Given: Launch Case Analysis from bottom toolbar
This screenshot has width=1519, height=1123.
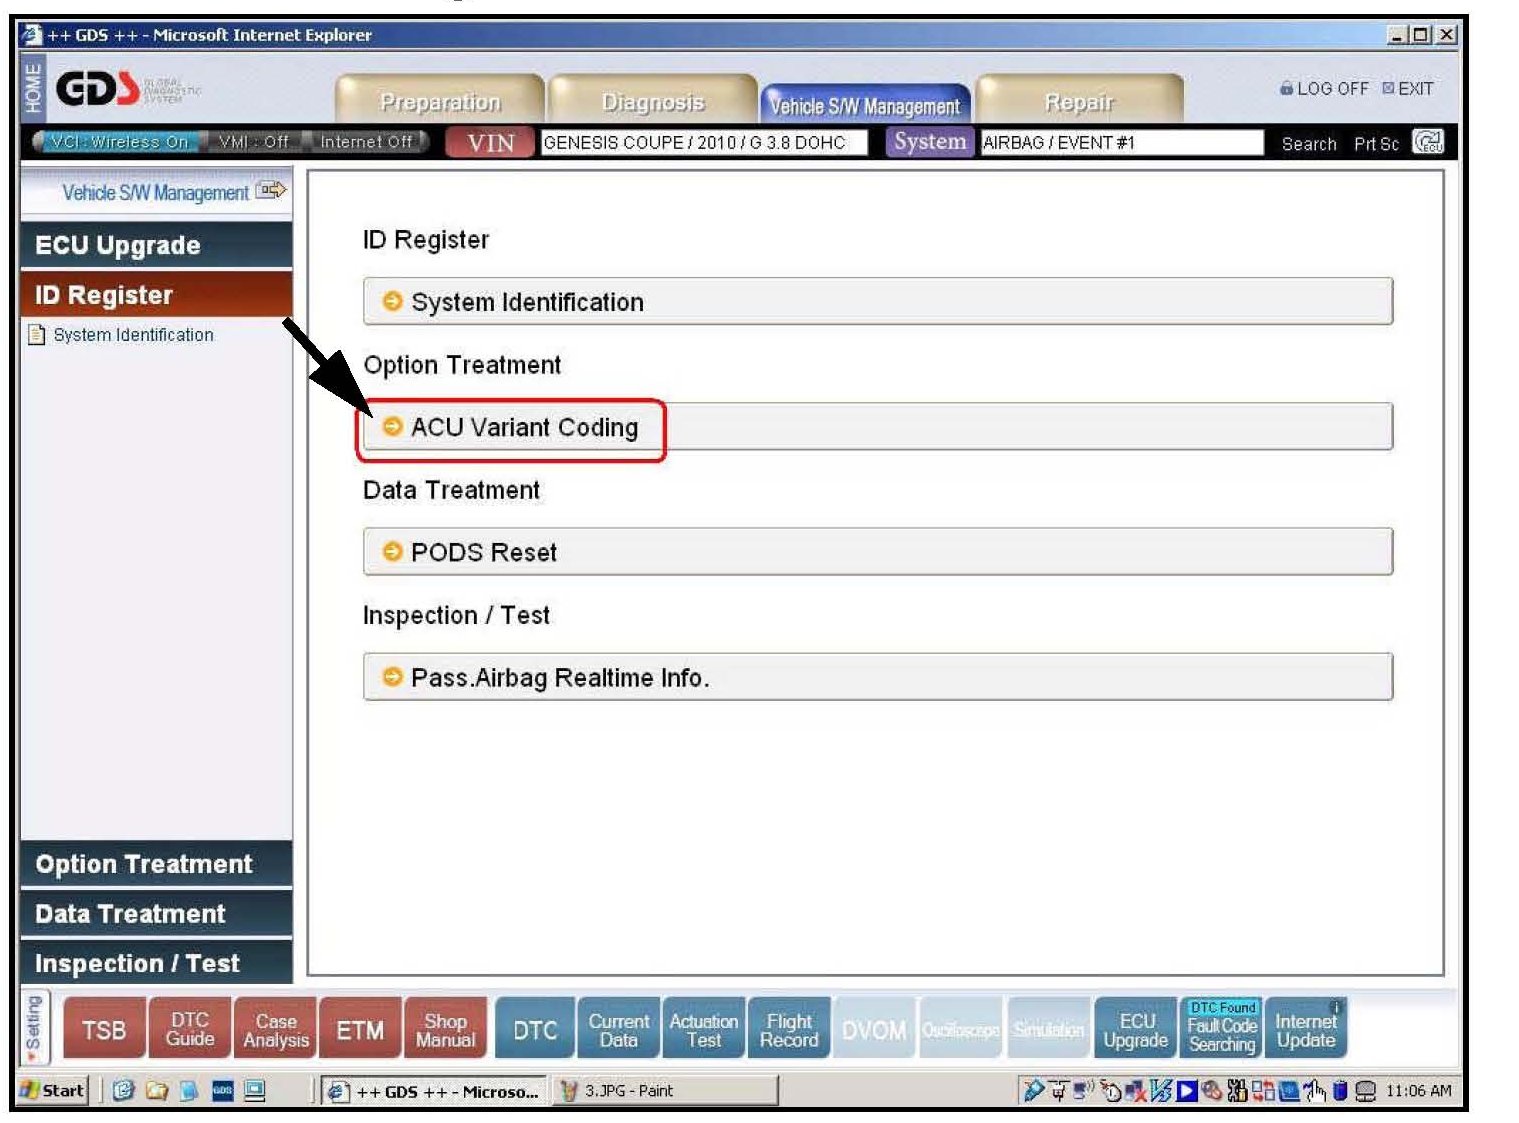Looking at the screenshot, I should pos(276,1029).
